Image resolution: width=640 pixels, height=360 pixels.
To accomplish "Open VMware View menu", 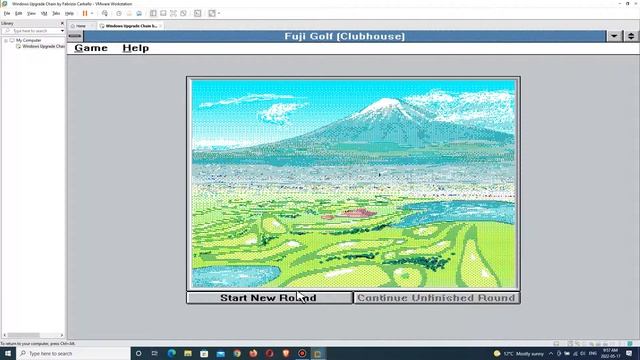I will (31, 13).
